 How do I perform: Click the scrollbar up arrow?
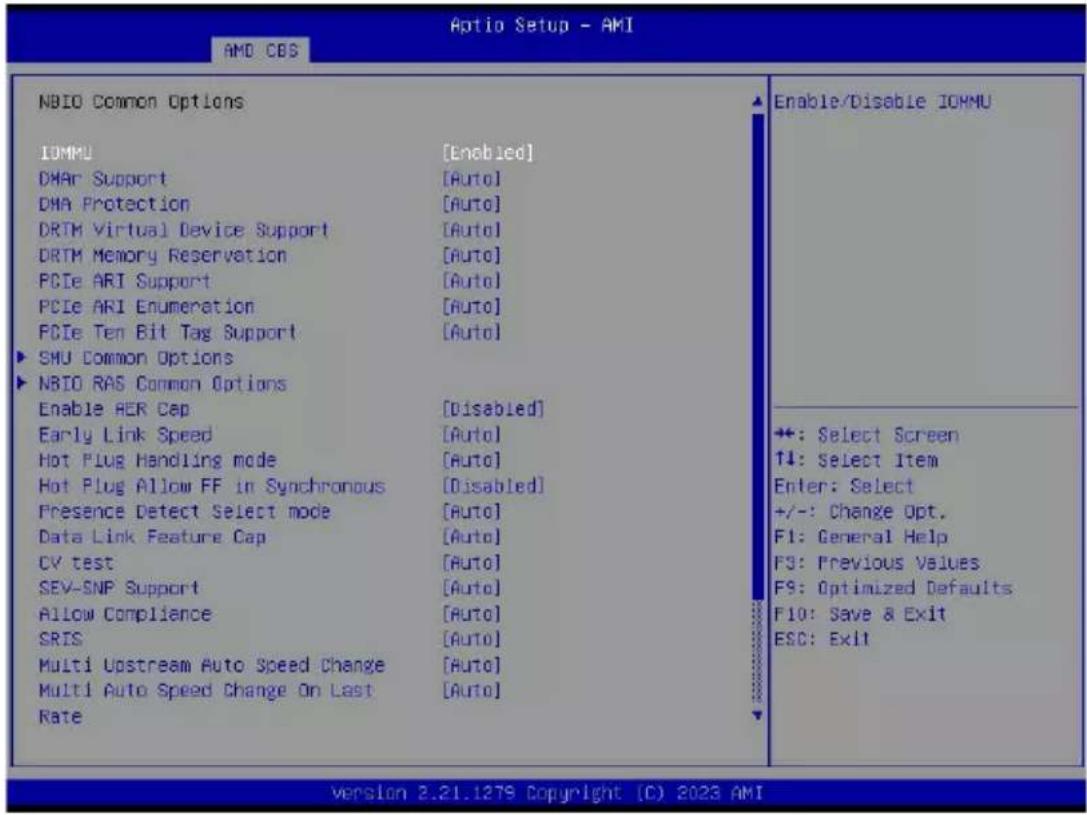click(758, 103)
